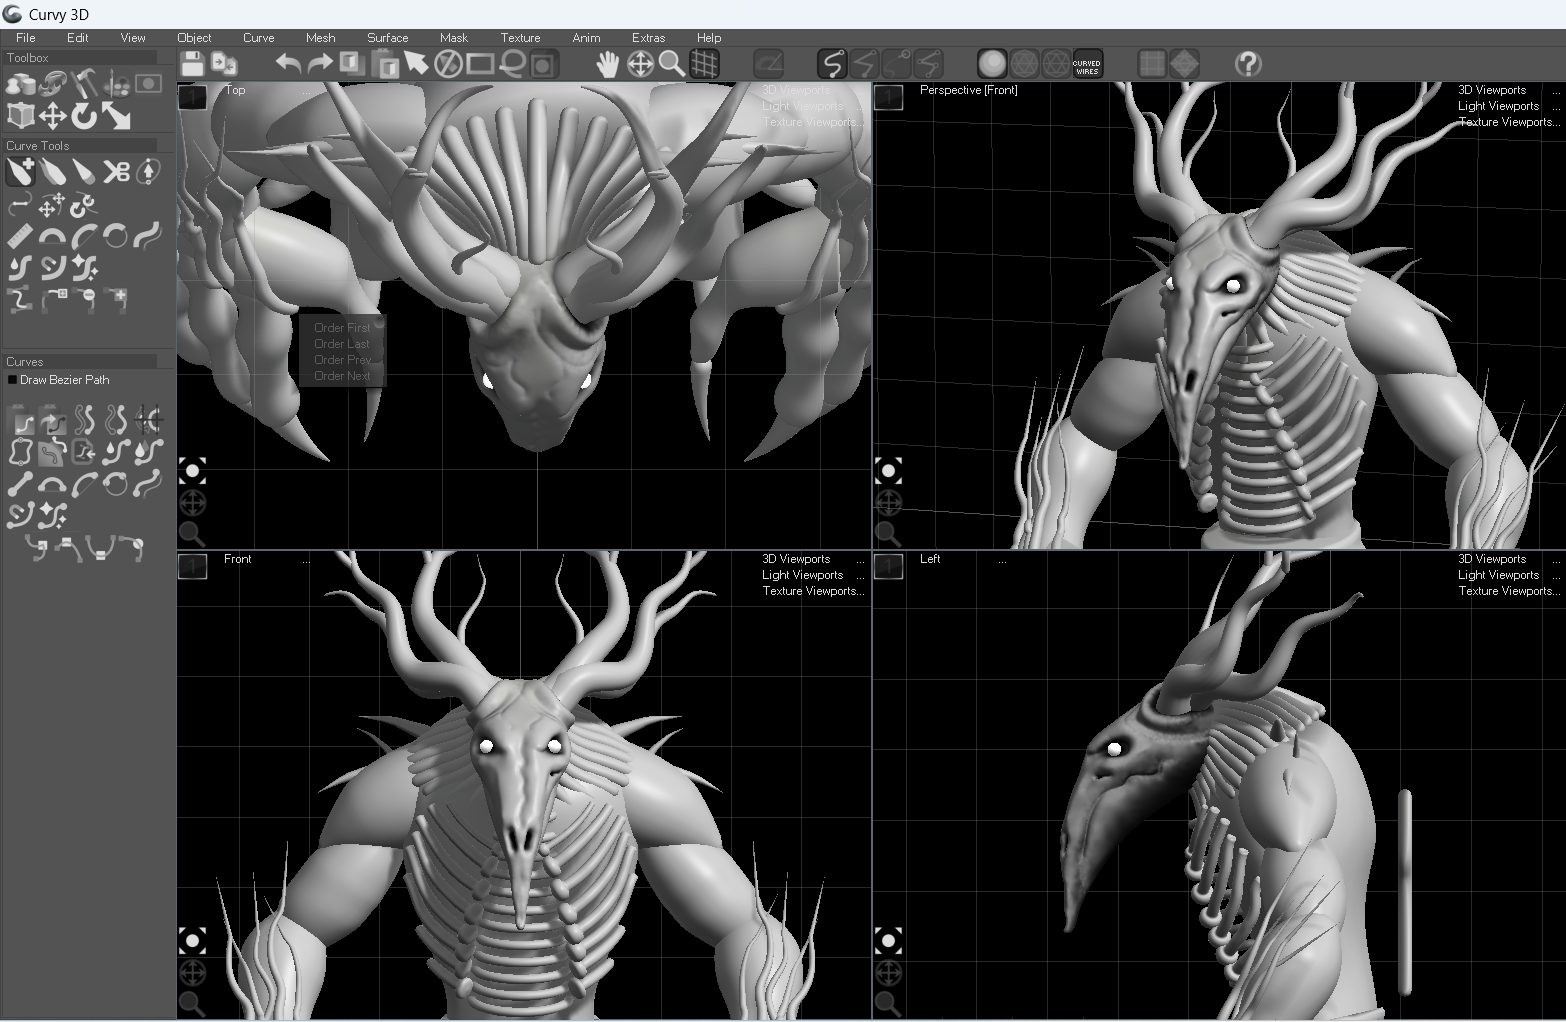Select the Move tool in Toolbox
The image size is (1566, 1022).
[52, 116]
